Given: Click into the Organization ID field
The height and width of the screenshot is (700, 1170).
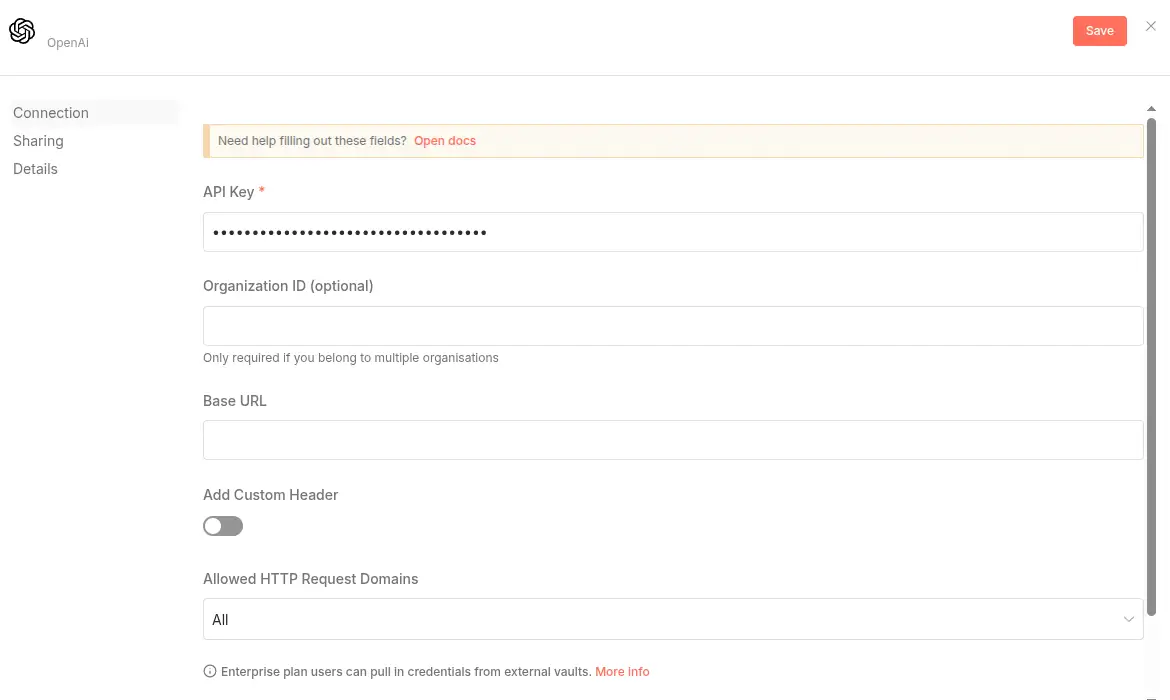Looking at the screenshot, I should (672, 326).
